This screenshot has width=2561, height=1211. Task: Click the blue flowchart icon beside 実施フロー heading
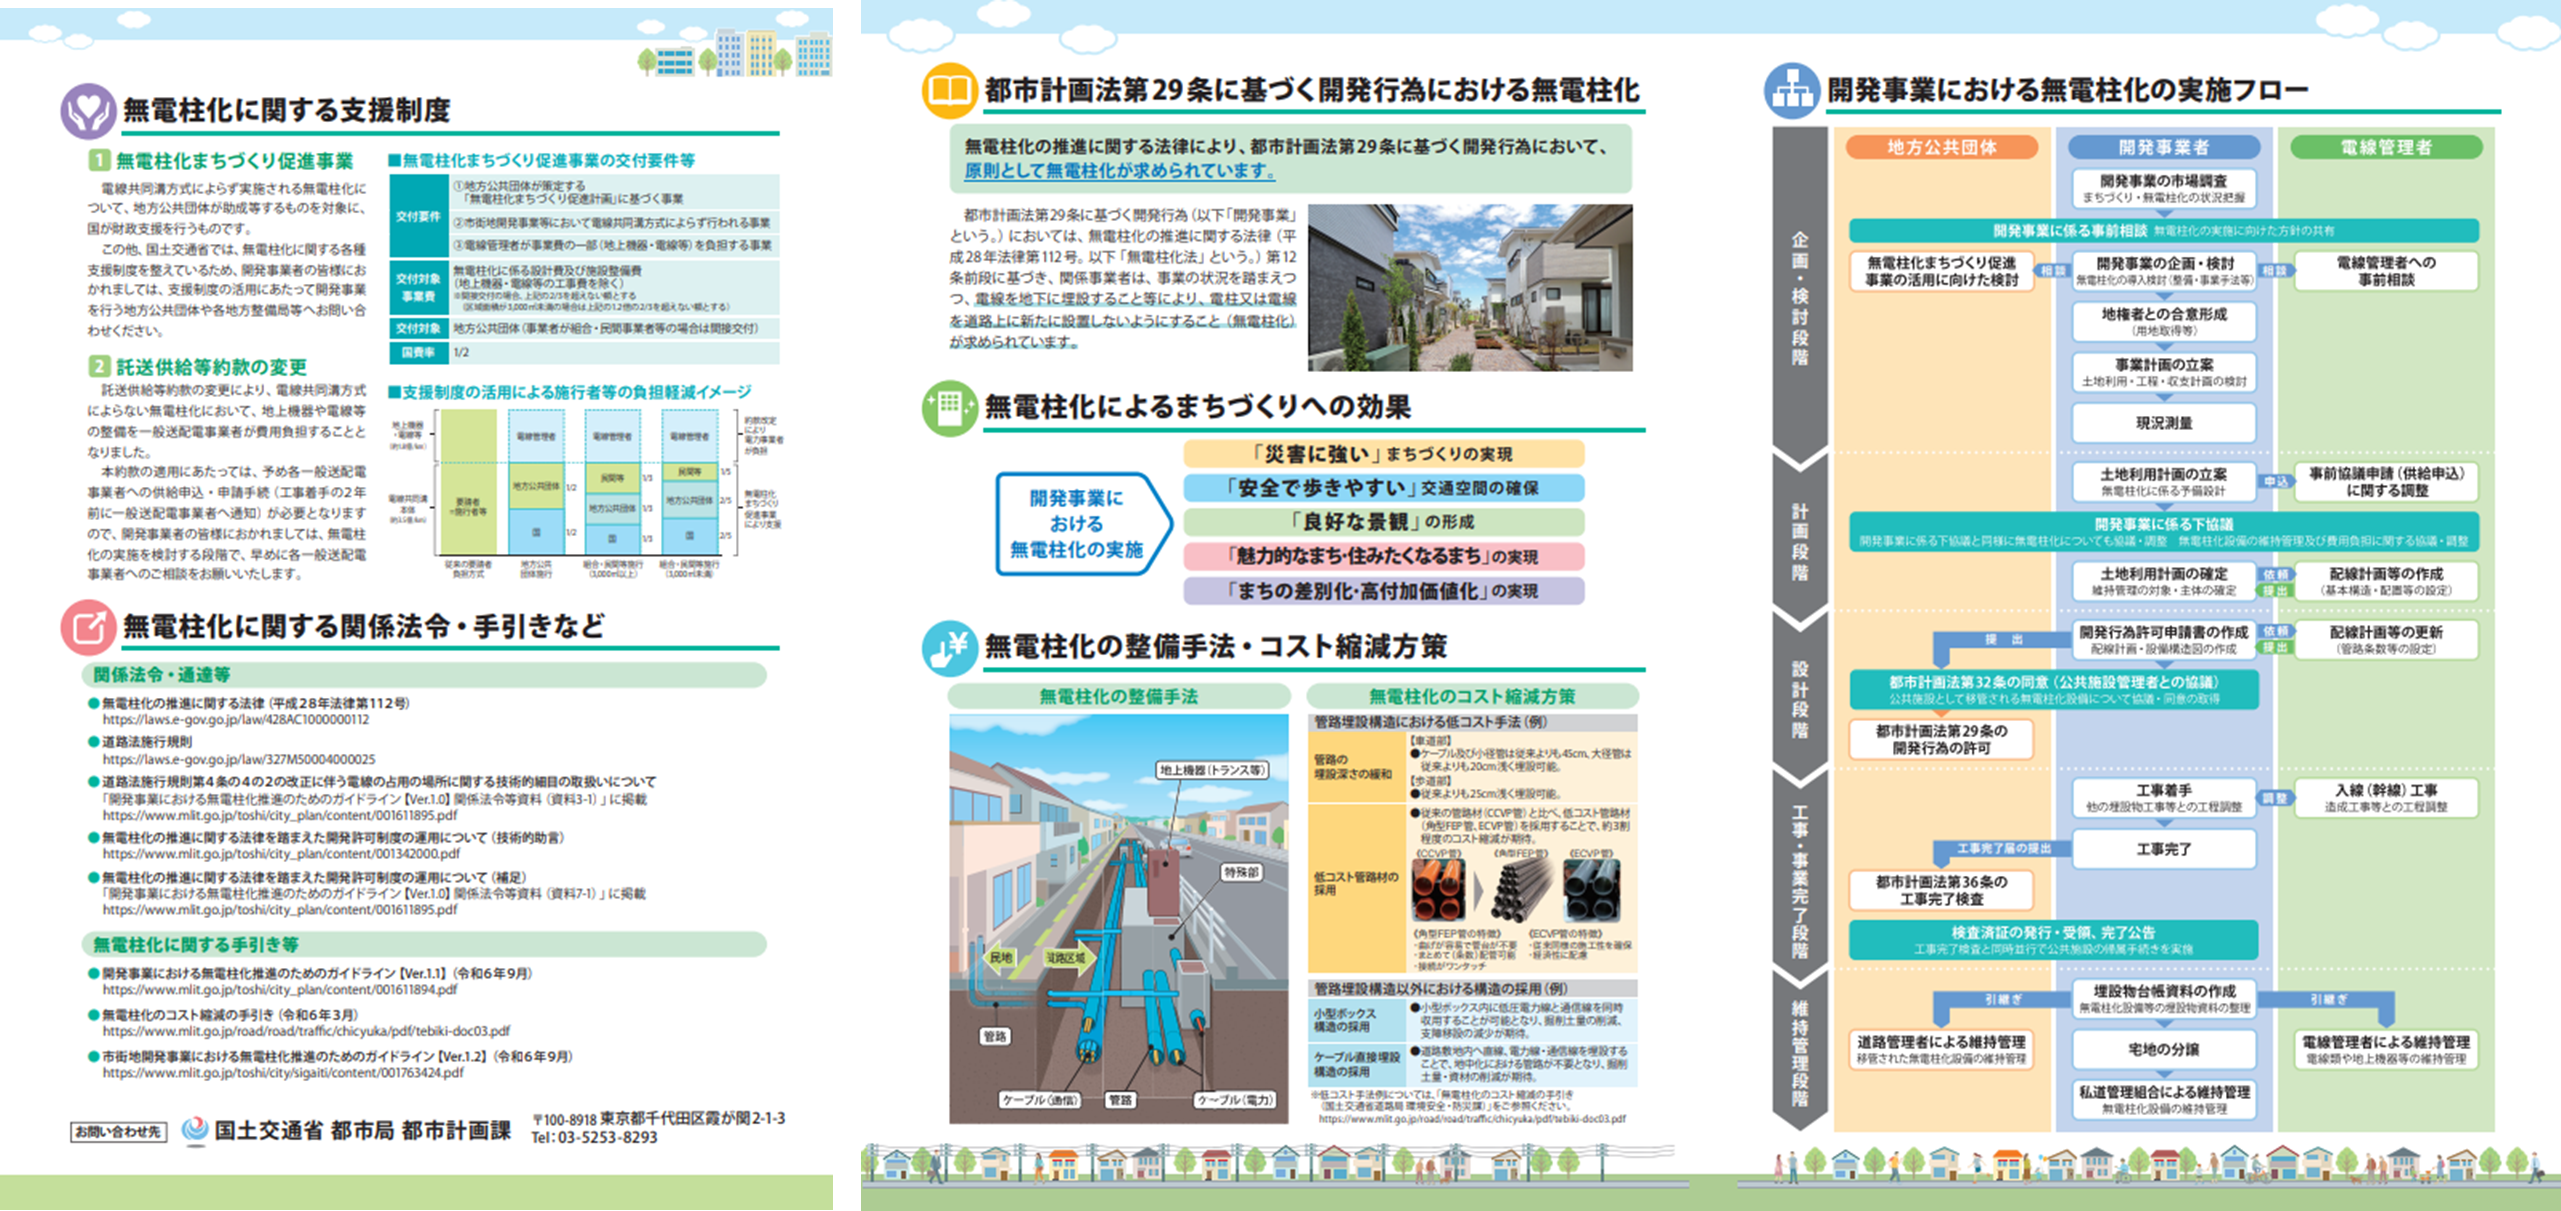point(1791,91)
